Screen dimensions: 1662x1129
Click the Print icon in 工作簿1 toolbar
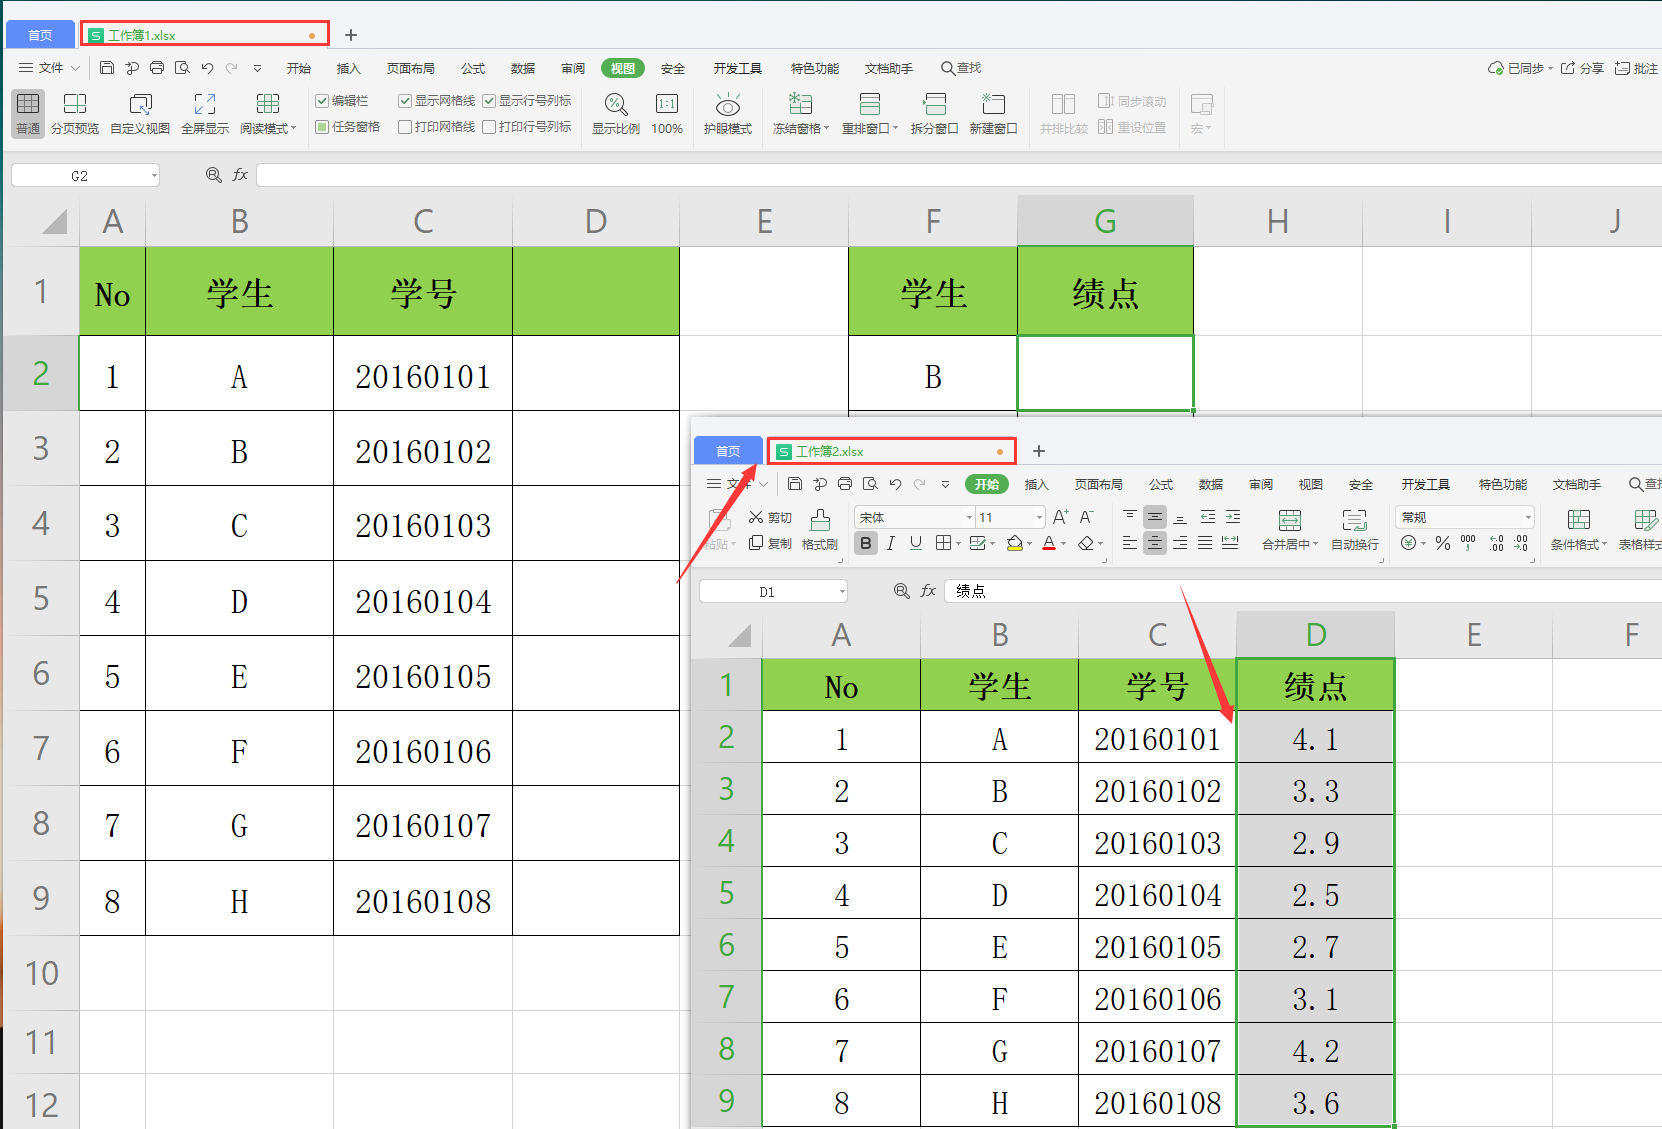tap(157, 68)
